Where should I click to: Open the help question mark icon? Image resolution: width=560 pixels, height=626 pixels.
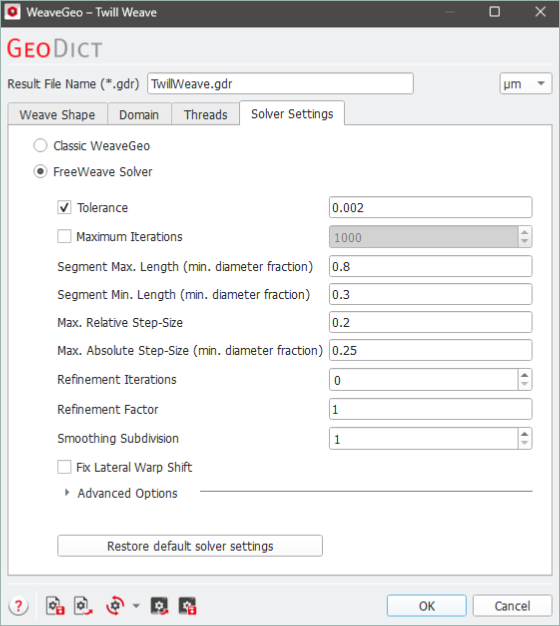point(18,606)
